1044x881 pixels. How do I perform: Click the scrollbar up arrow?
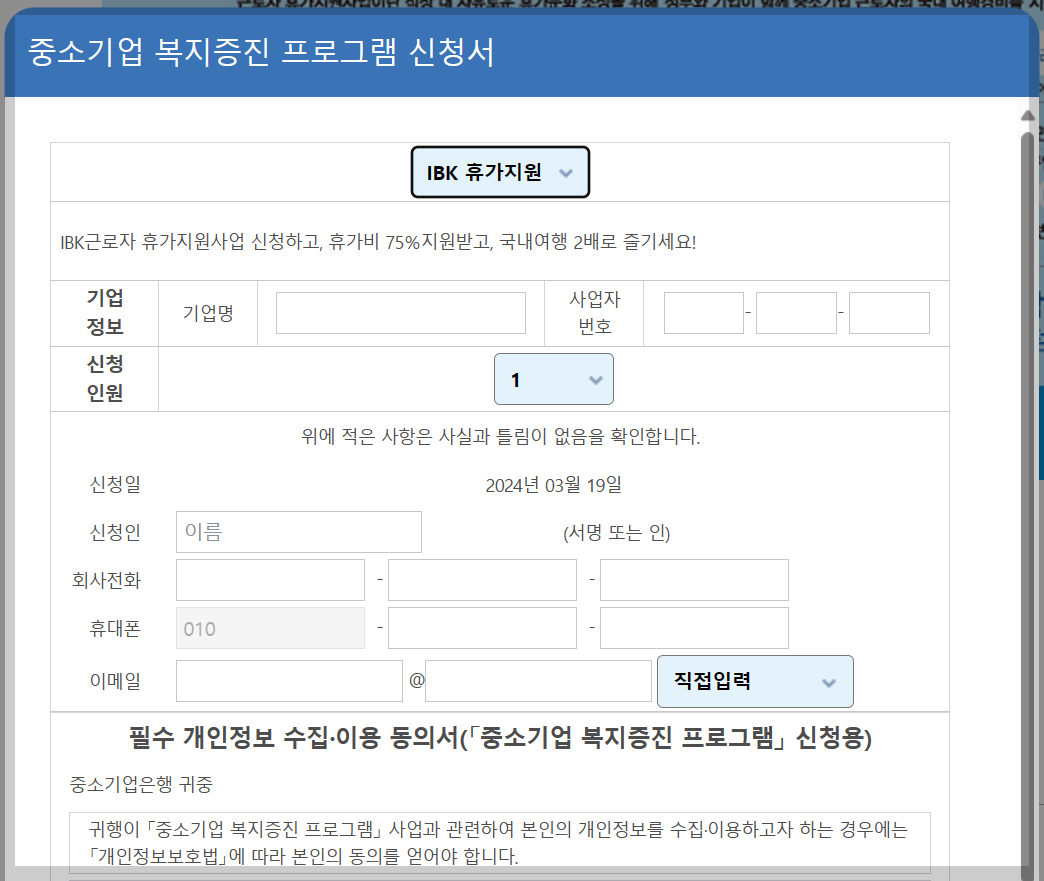1028,116
